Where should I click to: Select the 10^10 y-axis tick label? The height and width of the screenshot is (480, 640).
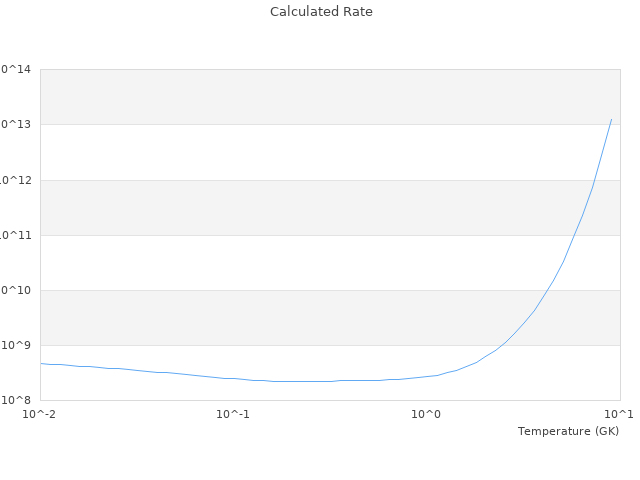coord(16,290)
